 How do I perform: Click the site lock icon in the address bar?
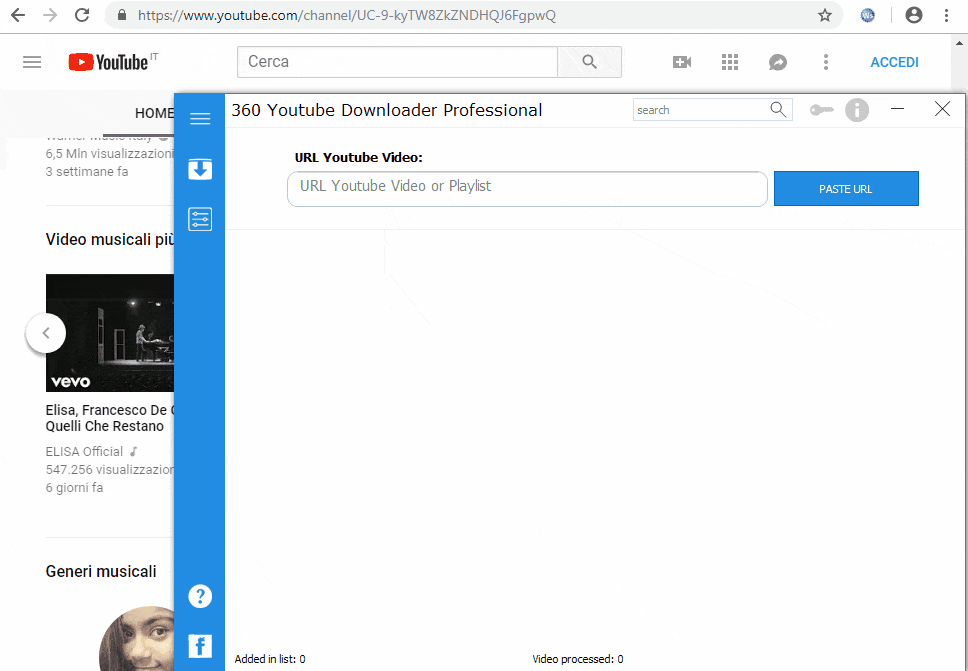[122, 15]
